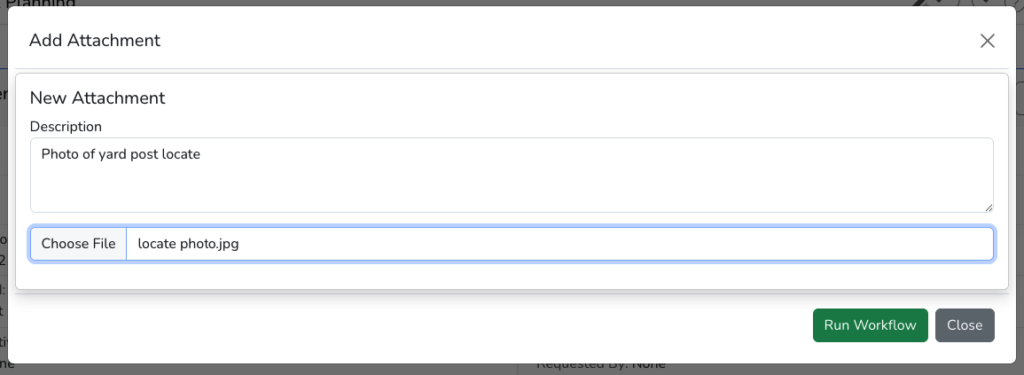Click the dimmed backdrop left of the dialog

coord(3,196)
